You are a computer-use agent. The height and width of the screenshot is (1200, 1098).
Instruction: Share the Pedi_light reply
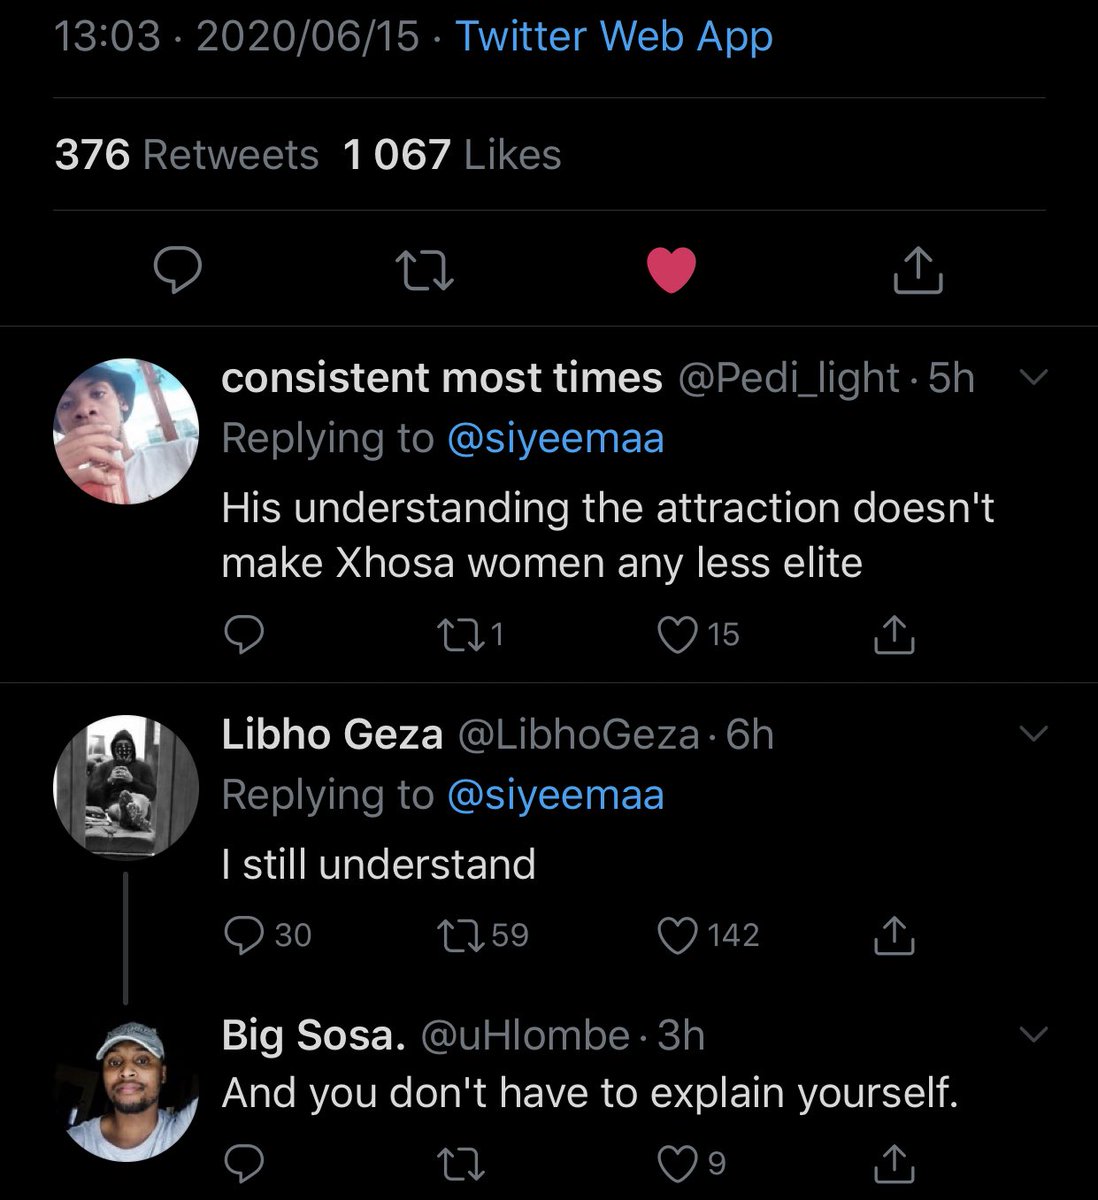(x=893, y=634)
